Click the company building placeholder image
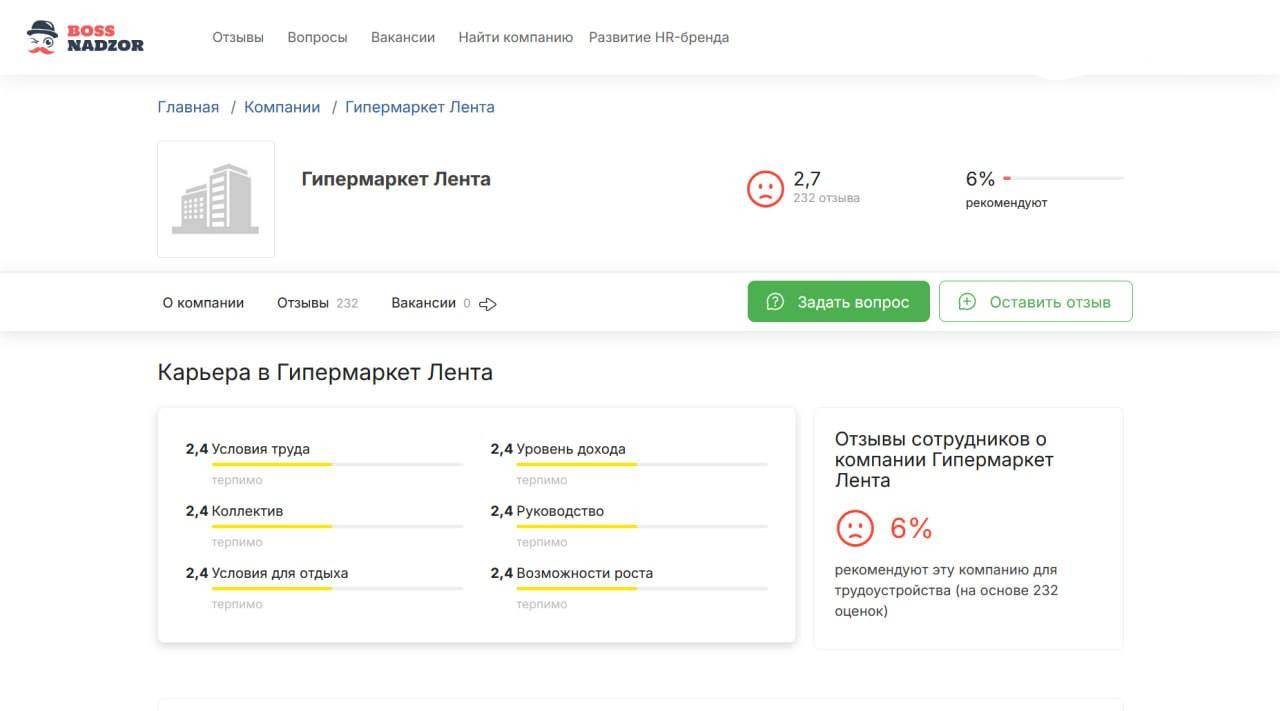 coord(216,199)
